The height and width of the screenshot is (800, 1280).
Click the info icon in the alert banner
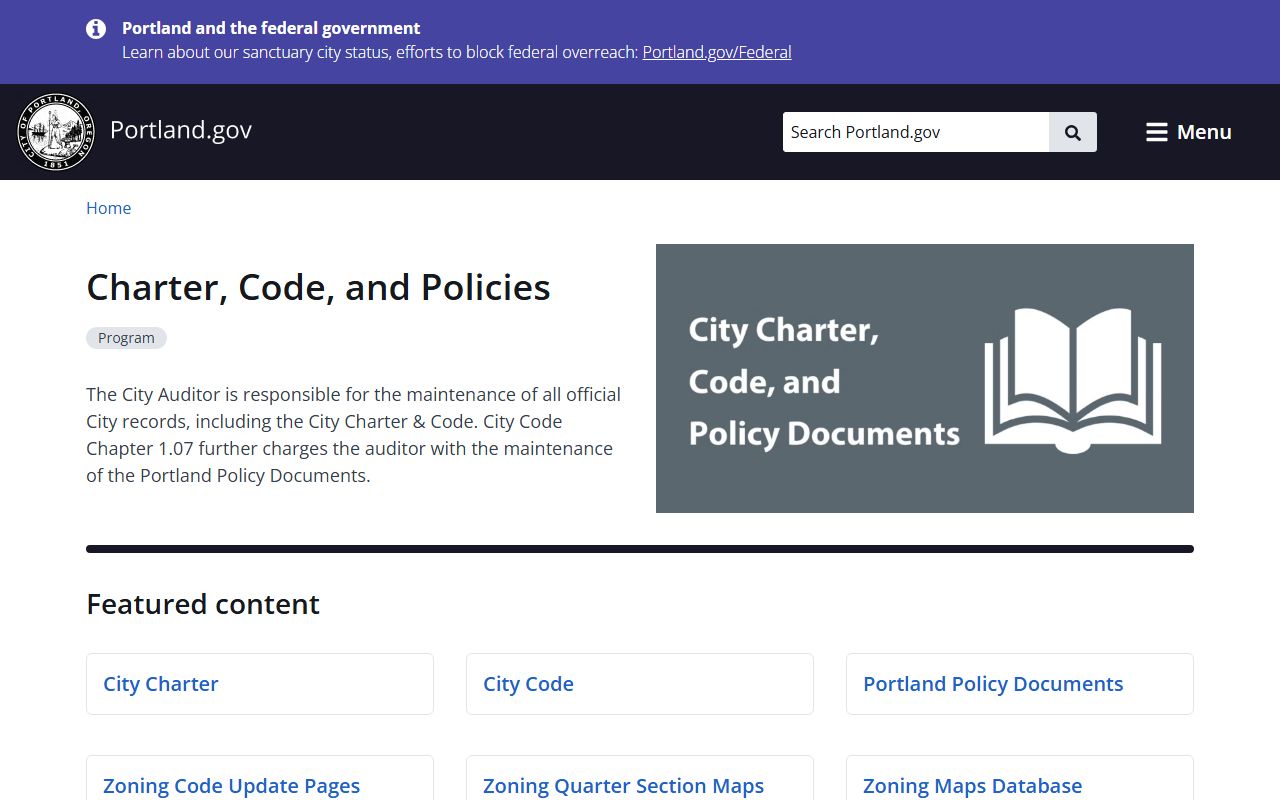[x=96, y=29]
